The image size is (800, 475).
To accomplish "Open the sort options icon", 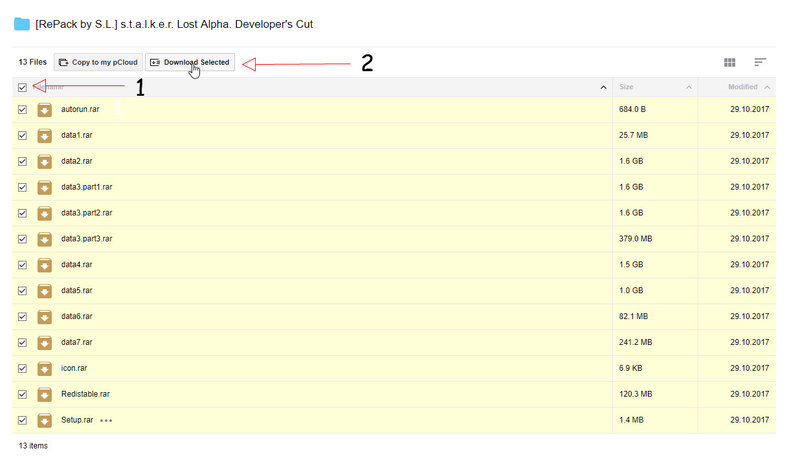I will pyautogui.click(x=760, y=62).
